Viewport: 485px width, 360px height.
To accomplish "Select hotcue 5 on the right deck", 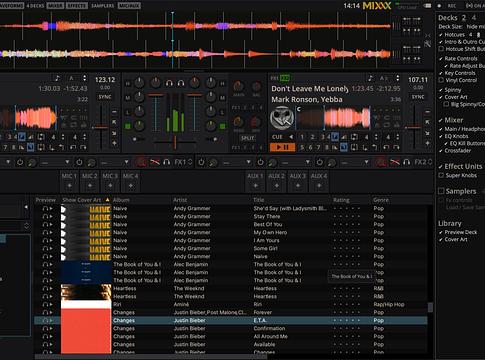I will click(302, 147).
